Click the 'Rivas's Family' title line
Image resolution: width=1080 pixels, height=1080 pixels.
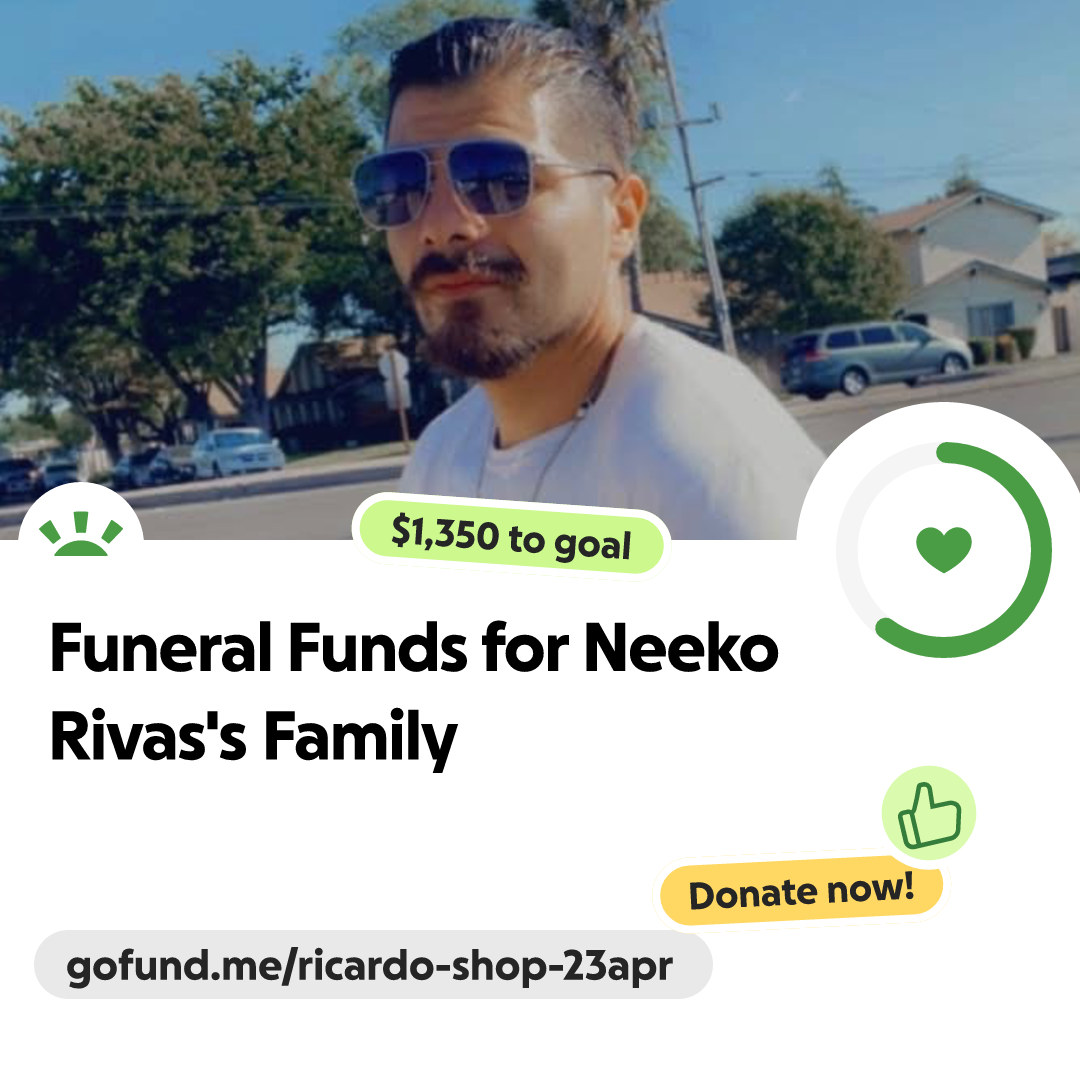(253, 736)
